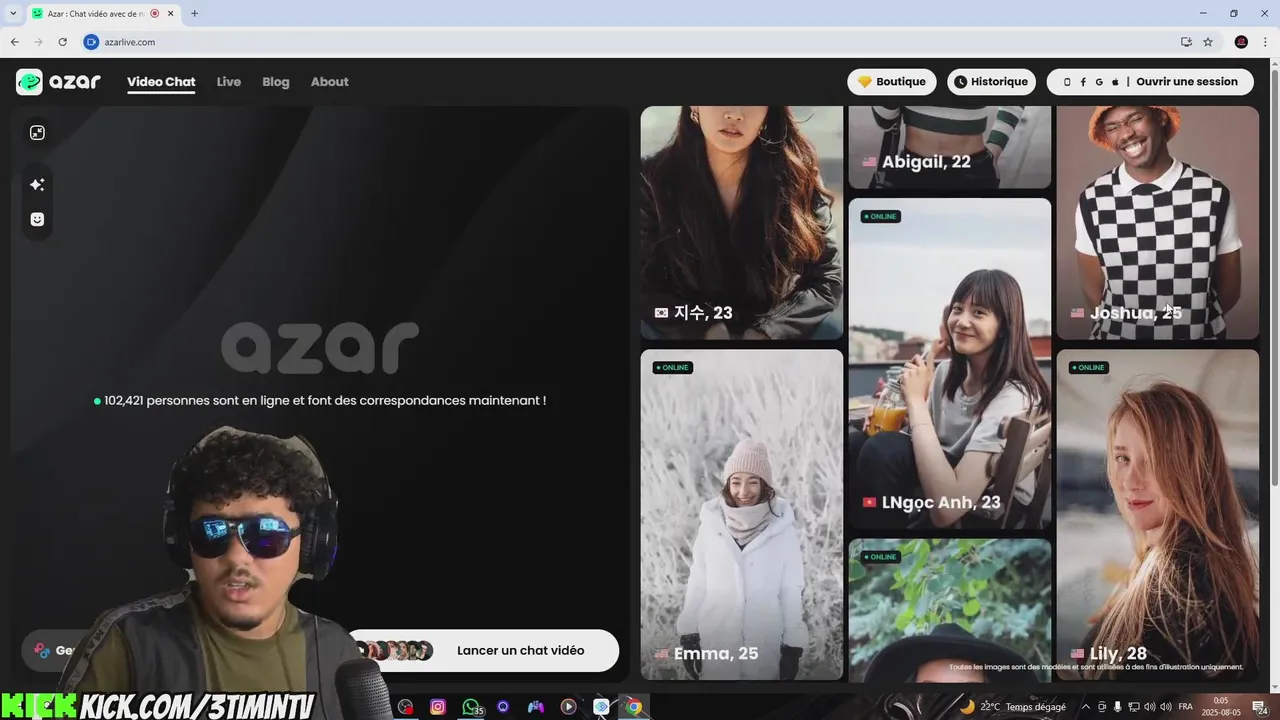Open the Chrome three-dot menu
This screenshot has height=720, width=1280.
click(x=1264, y=42)
